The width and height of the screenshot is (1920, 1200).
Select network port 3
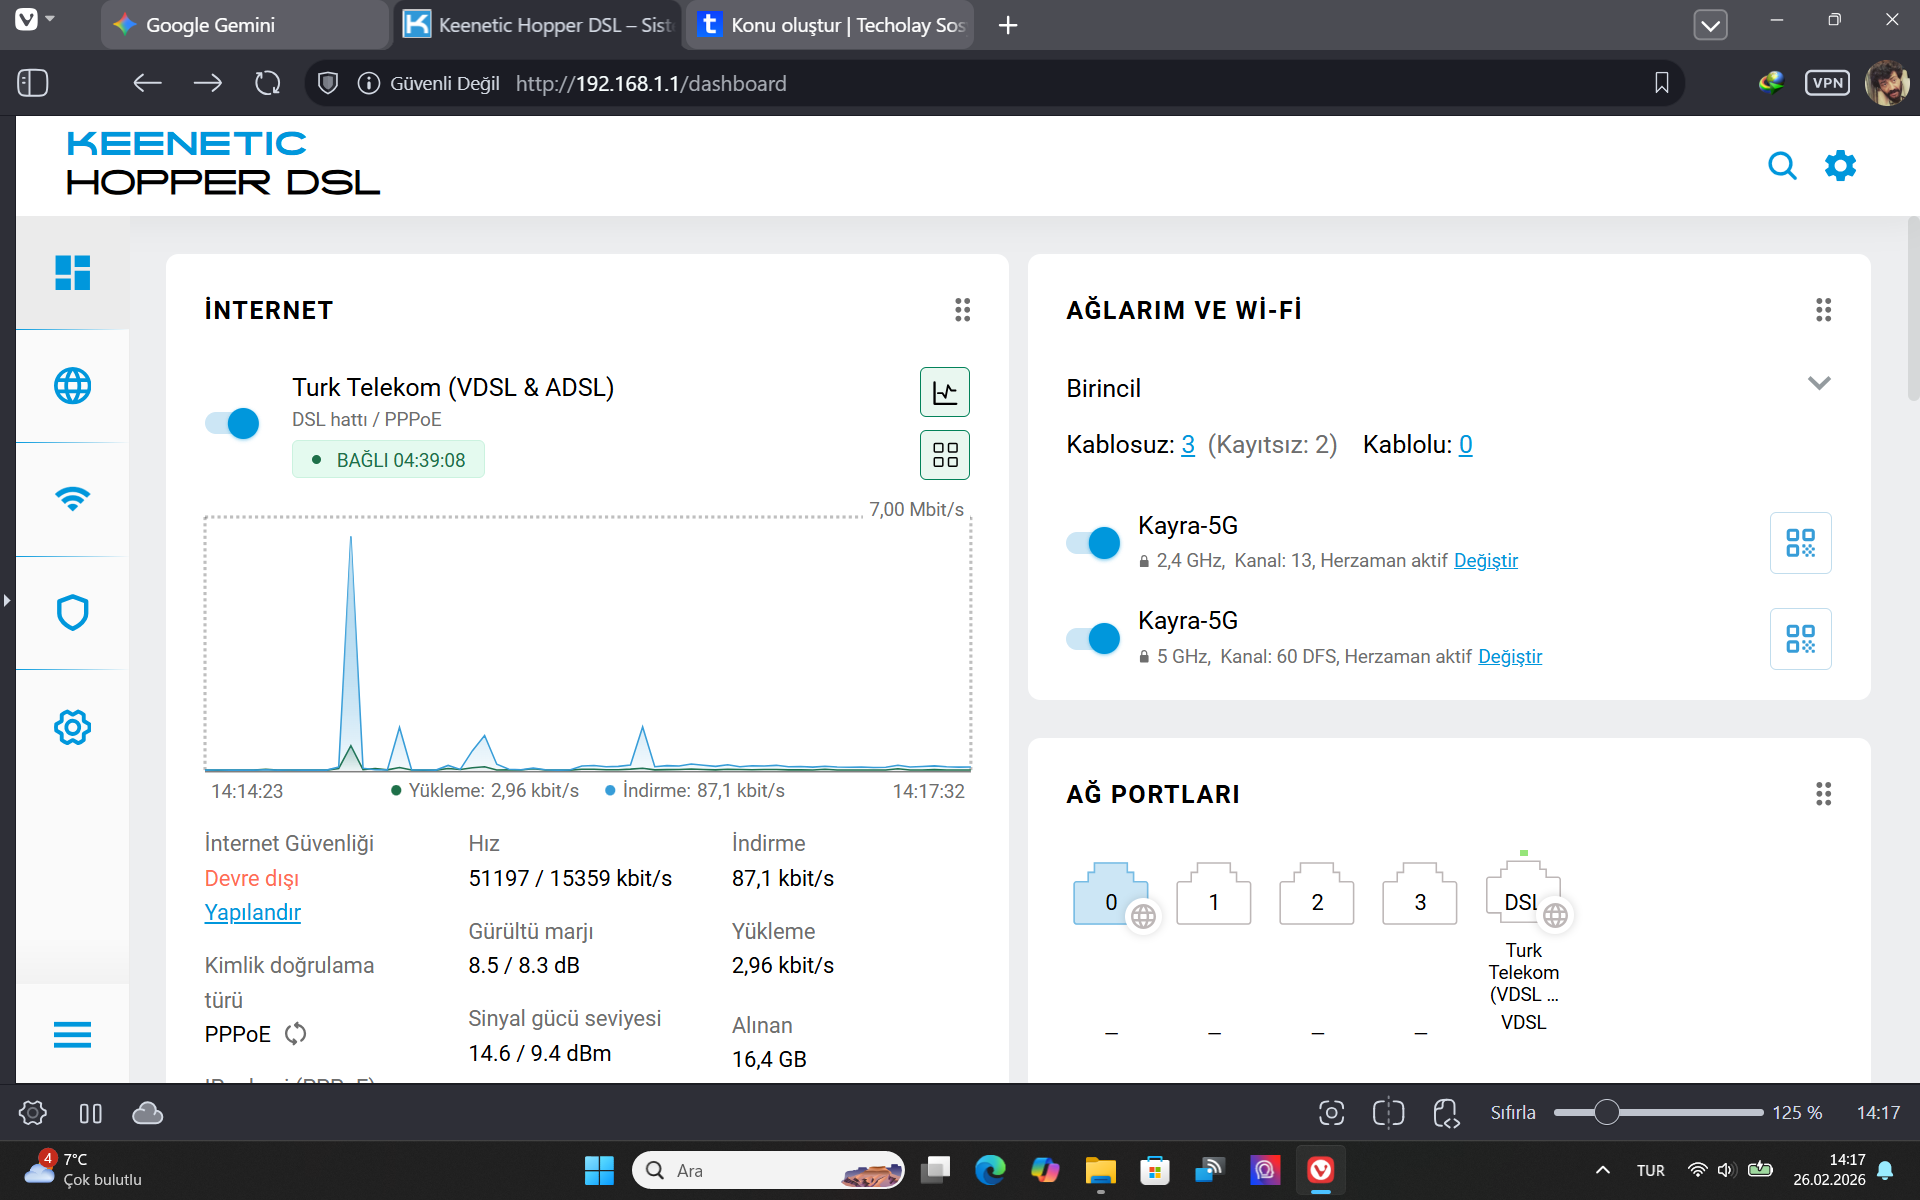click(1420, 895)
